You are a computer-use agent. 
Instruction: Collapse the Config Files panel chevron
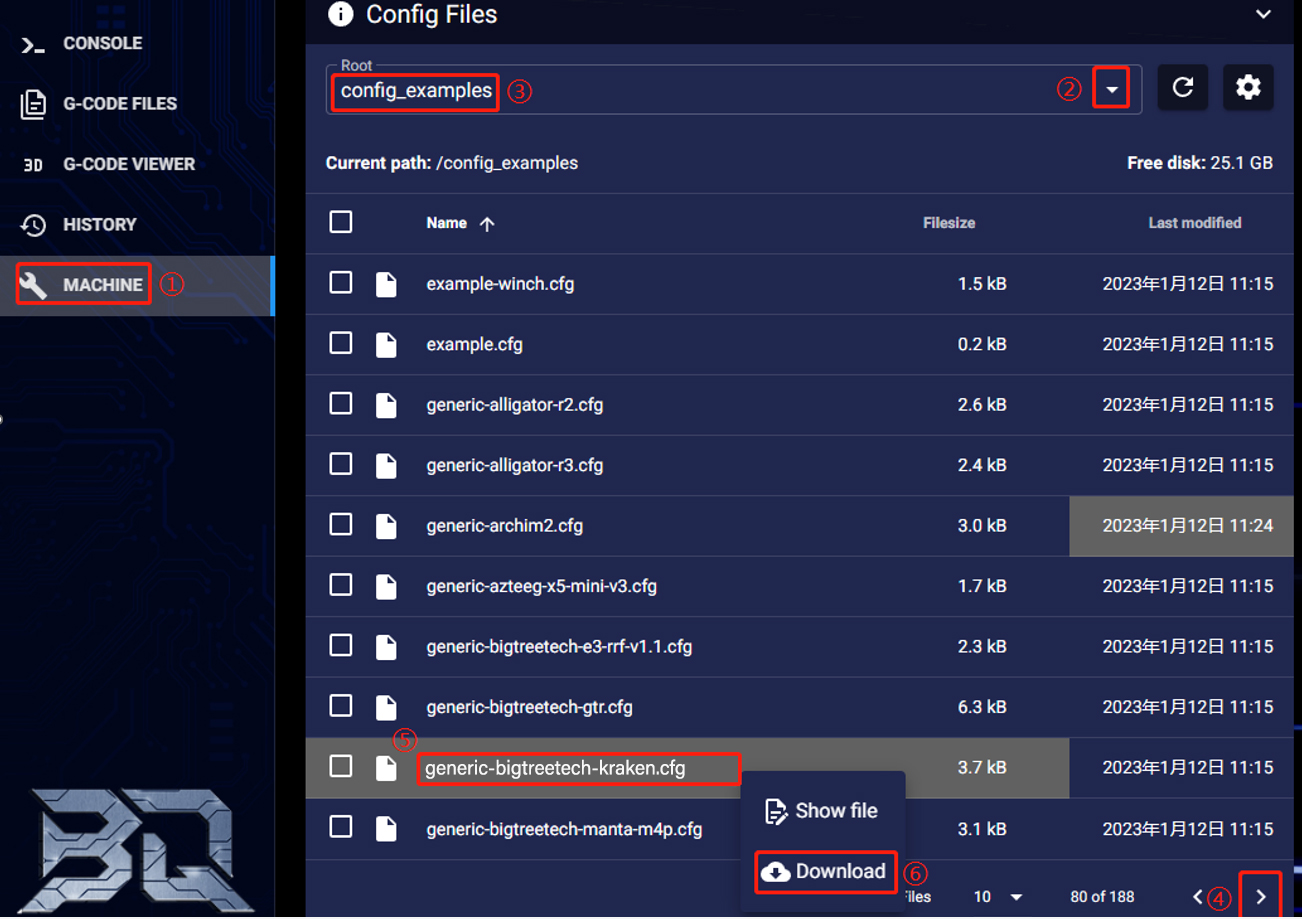[x=1263, y=15]
